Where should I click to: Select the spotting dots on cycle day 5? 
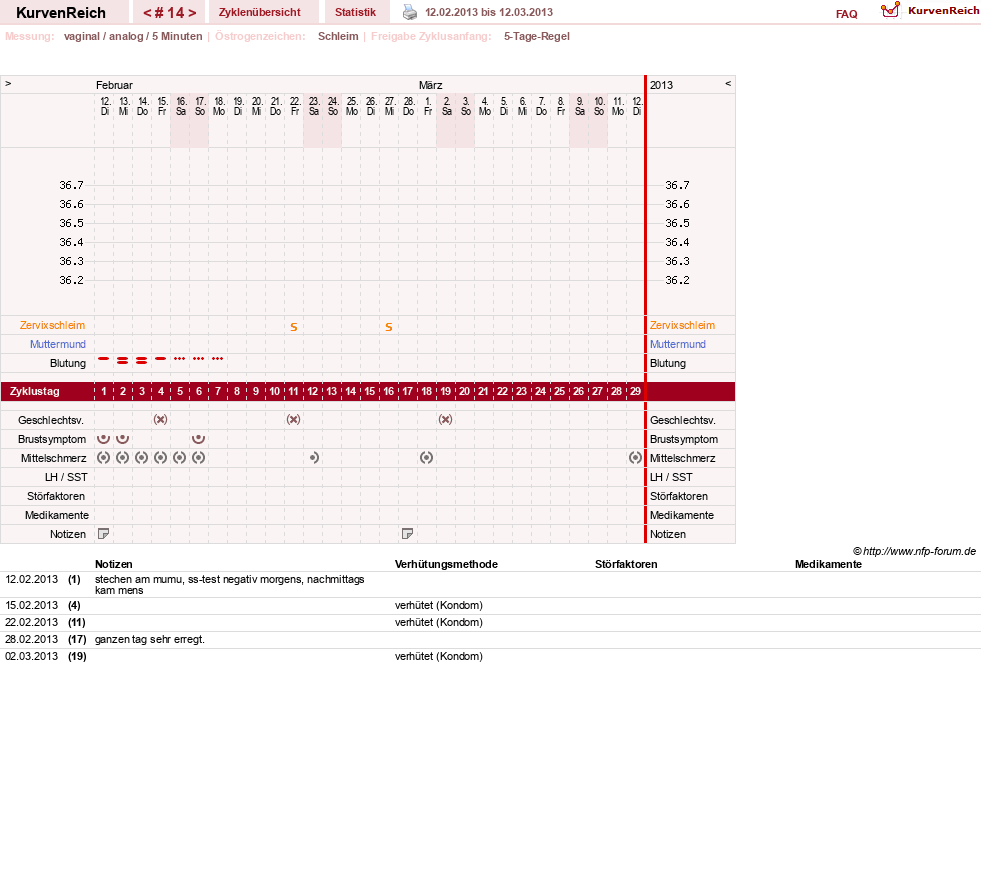(180, 358)
